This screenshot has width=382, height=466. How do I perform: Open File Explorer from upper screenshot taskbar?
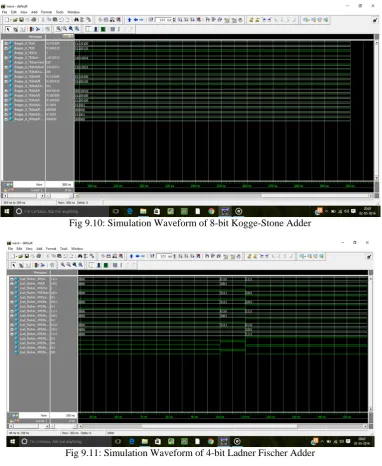[x=143, y=211]
